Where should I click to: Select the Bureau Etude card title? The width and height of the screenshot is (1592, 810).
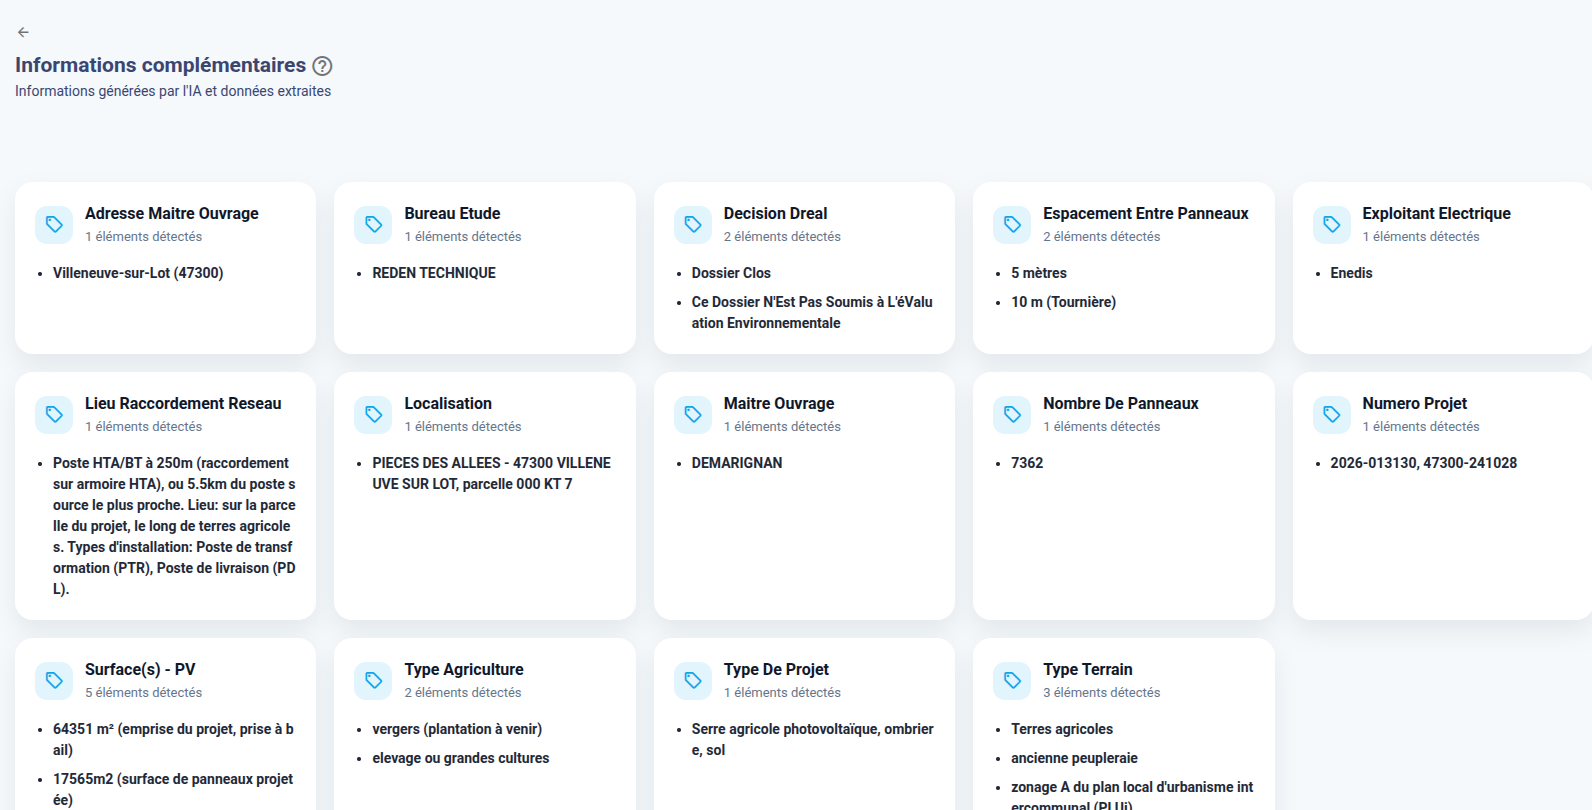(x=452, y=213)
